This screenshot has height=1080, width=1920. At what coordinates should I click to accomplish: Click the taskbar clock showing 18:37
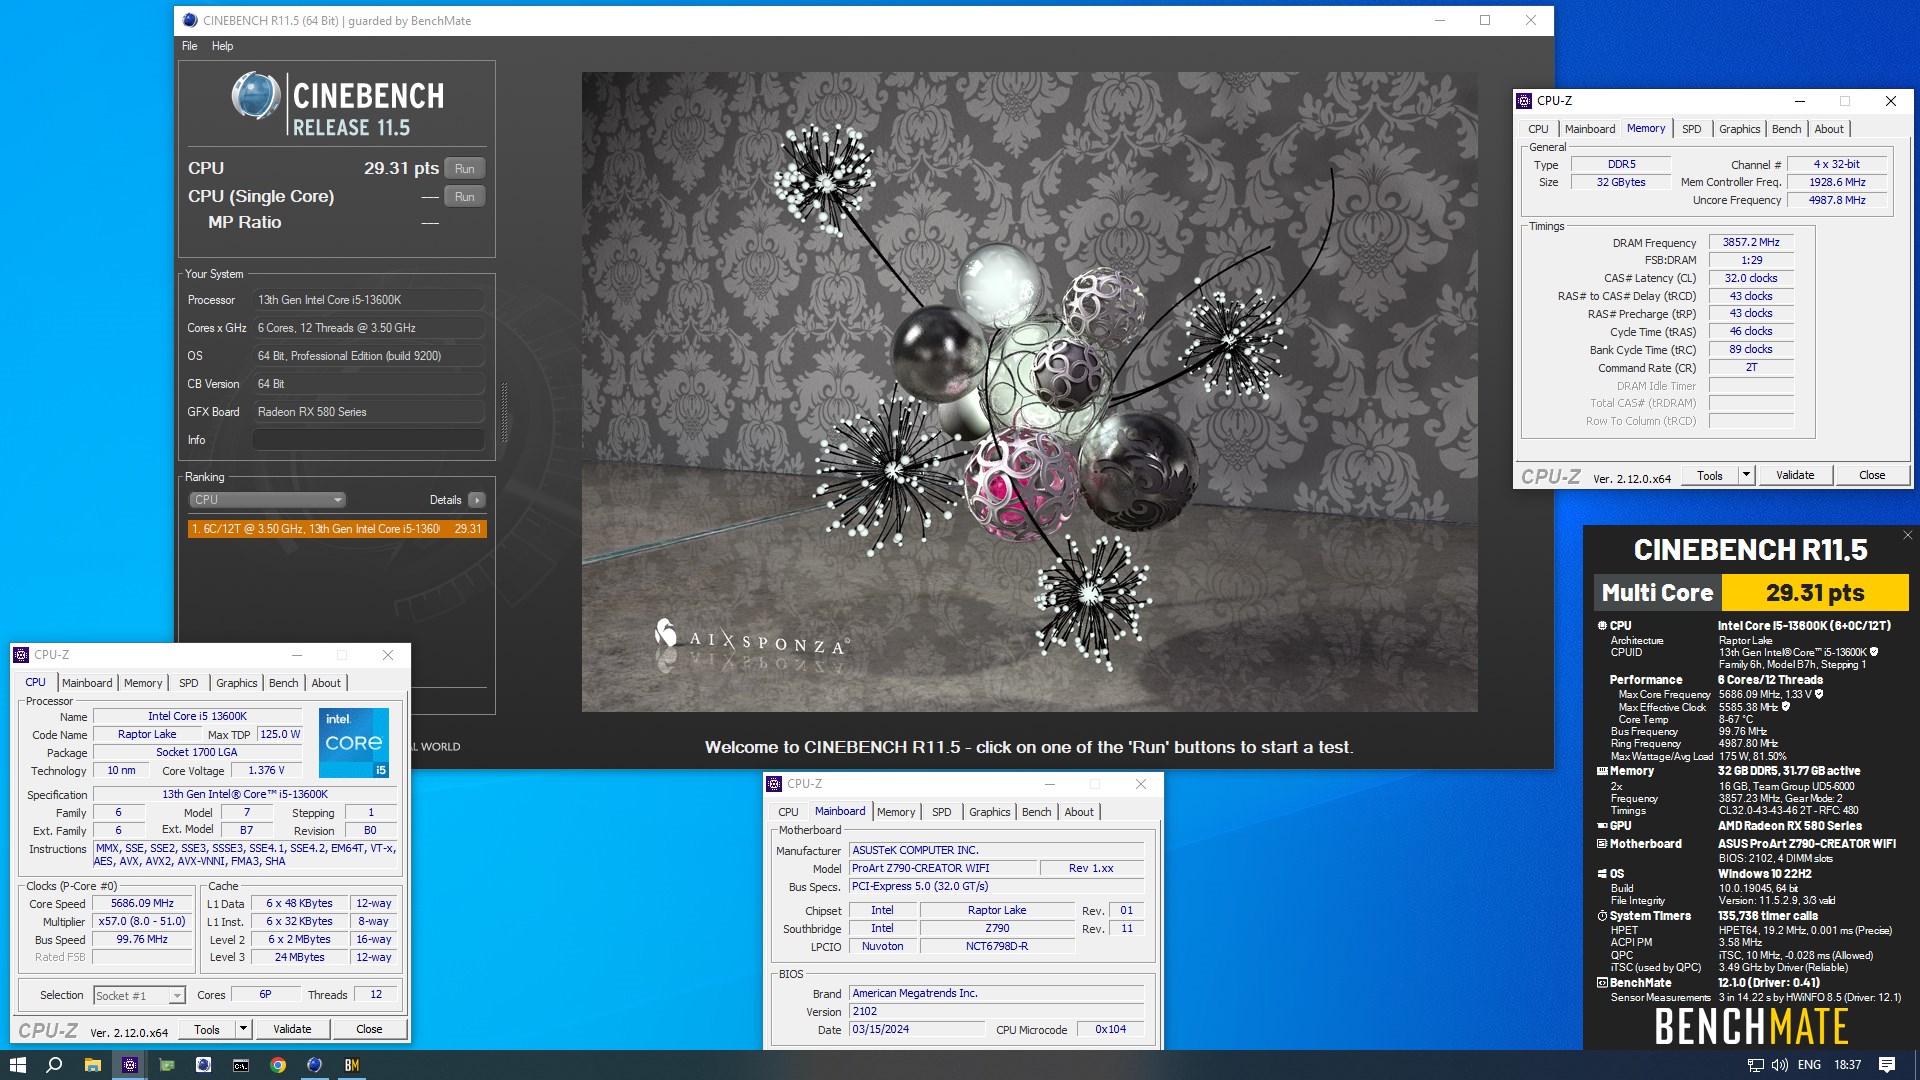tap(1847, 1065)
